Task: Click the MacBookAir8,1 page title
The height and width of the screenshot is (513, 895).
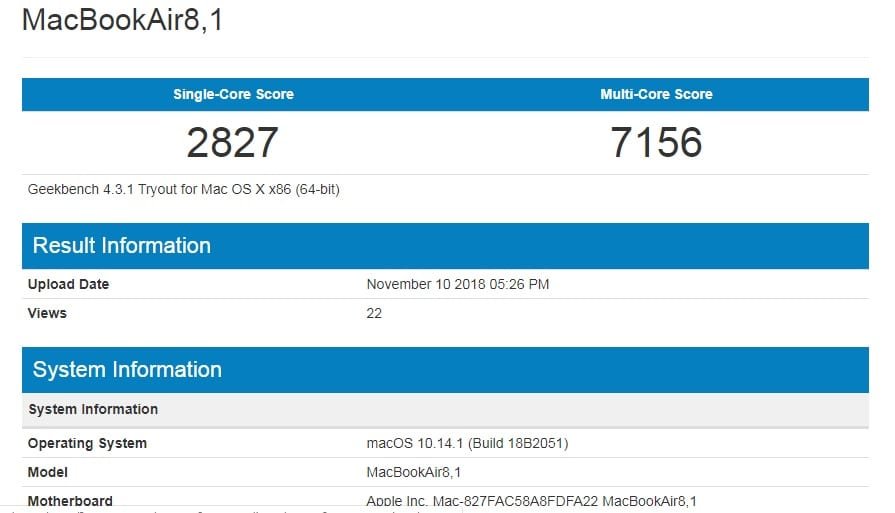Action: click(122, 20)
